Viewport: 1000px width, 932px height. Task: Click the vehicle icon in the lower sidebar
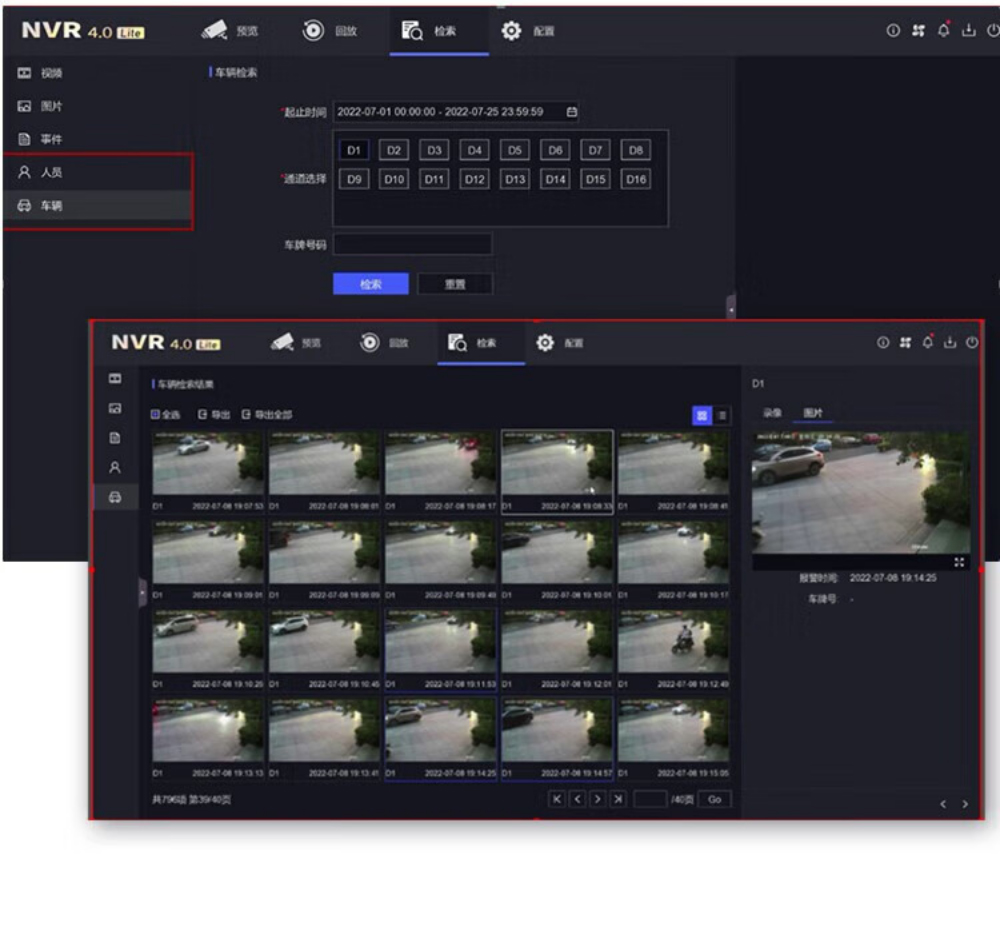click(115, 497)
